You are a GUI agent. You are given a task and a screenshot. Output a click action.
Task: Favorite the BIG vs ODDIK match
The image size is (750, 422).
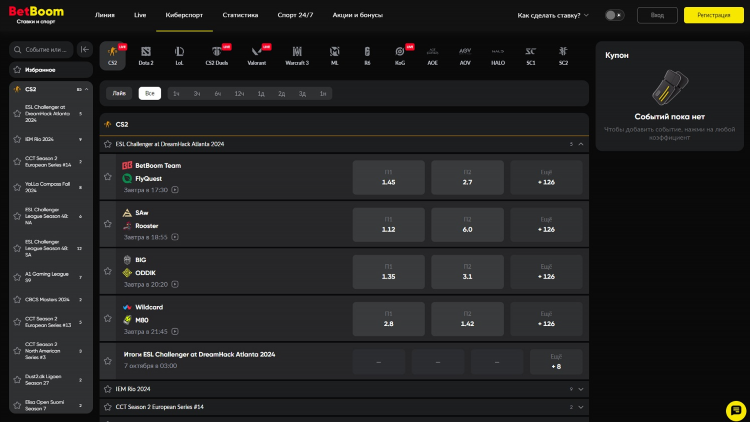108,271
